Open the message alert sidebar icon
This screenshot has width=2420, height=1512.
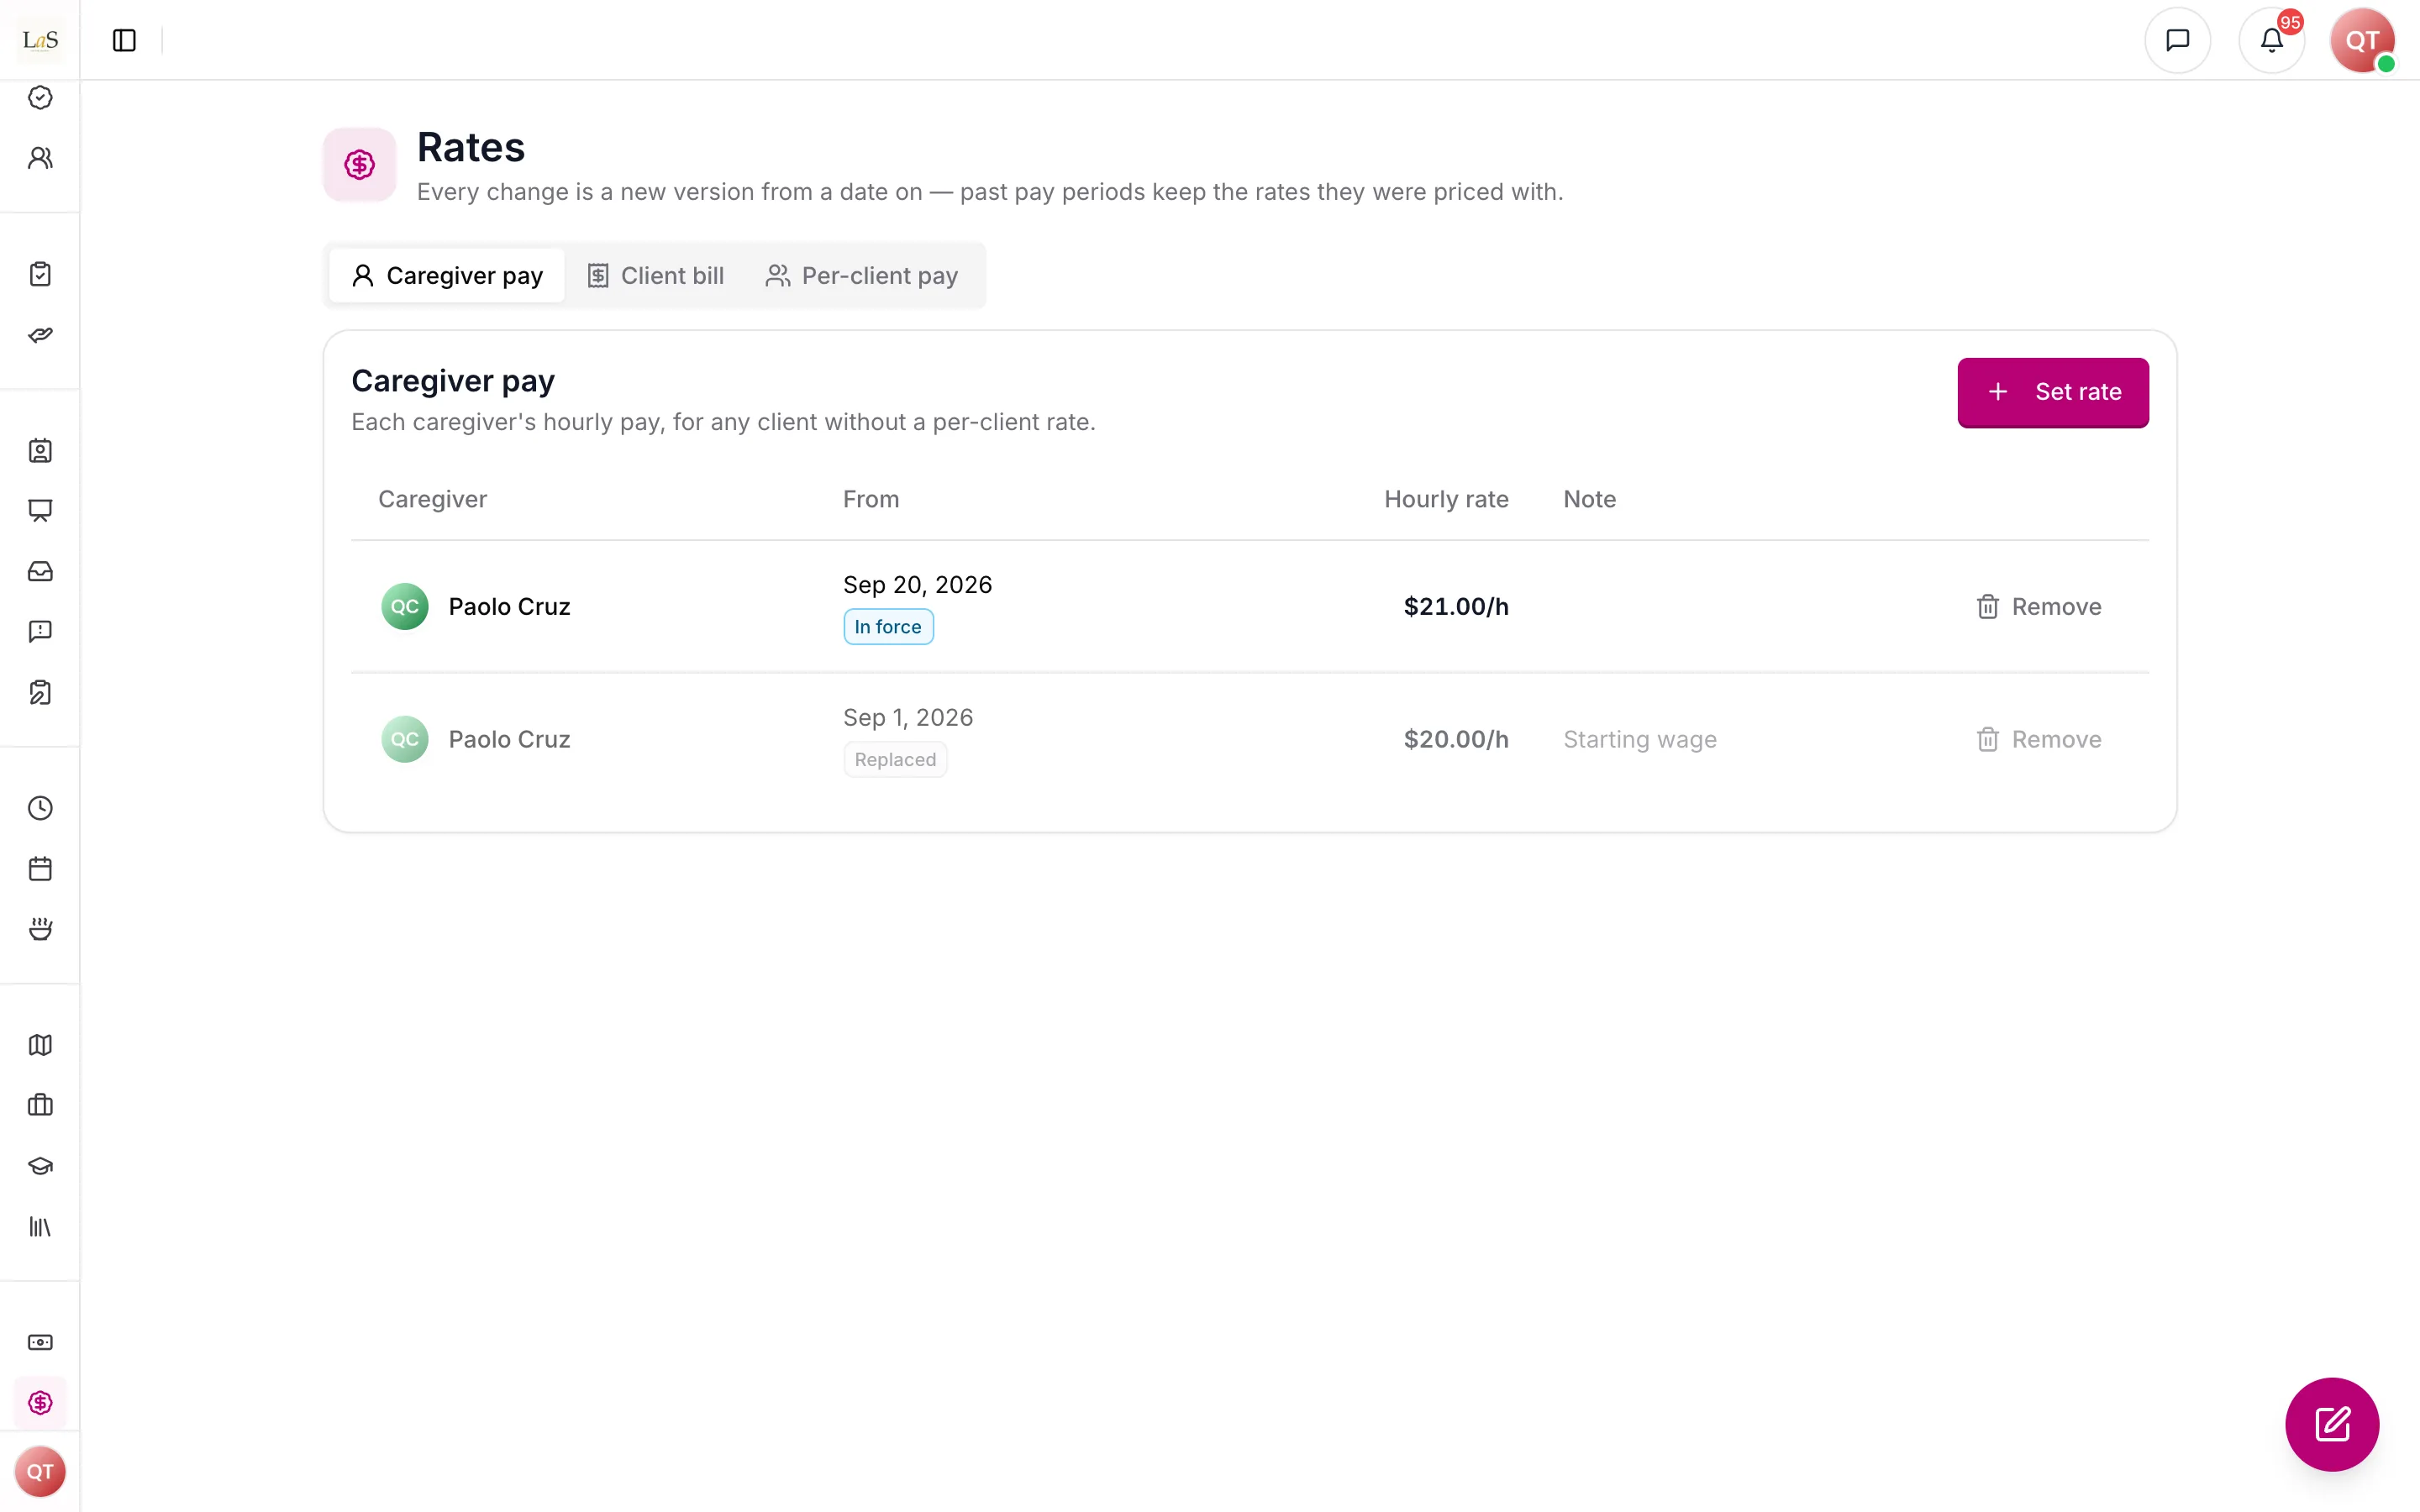click(40, 632)
